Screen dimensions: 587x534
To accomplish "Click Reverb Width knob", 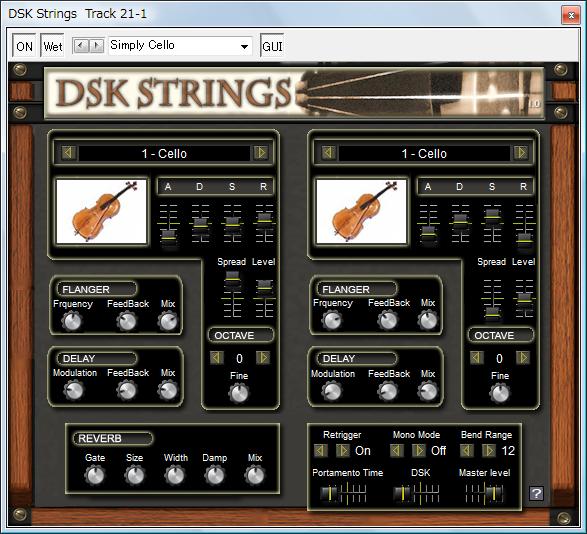I will 175,476.
